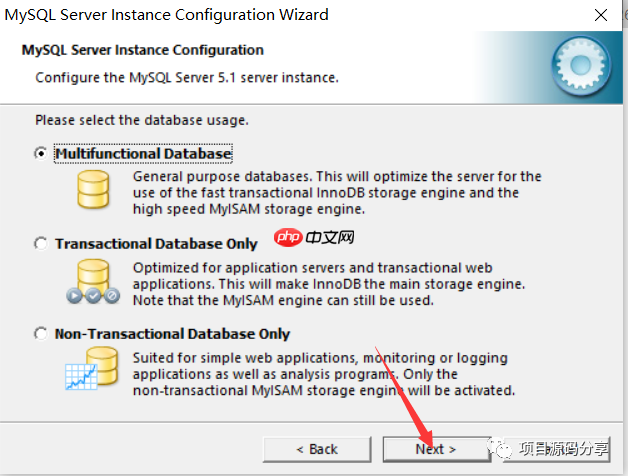
Task: Click the "Transactional Database Only" label text
Action: point(156,244)
